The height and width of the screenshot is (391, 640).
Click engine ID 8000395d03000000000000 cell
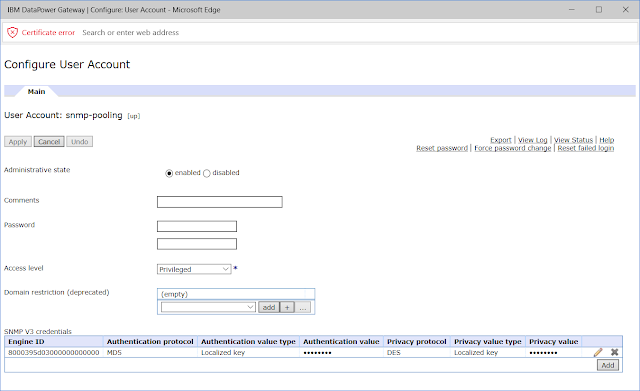point(53,353)
